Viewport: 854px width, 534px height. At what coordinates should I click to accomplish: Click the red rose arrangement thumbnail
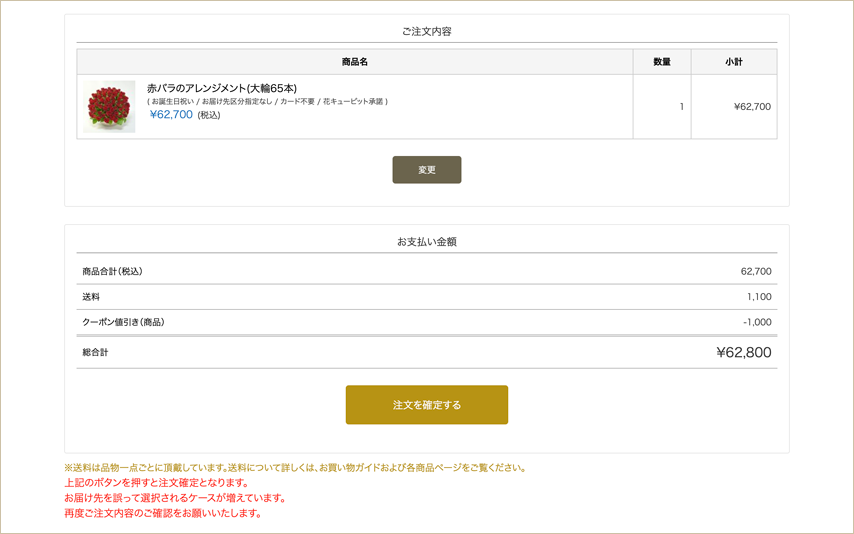(x=110, y=107)
